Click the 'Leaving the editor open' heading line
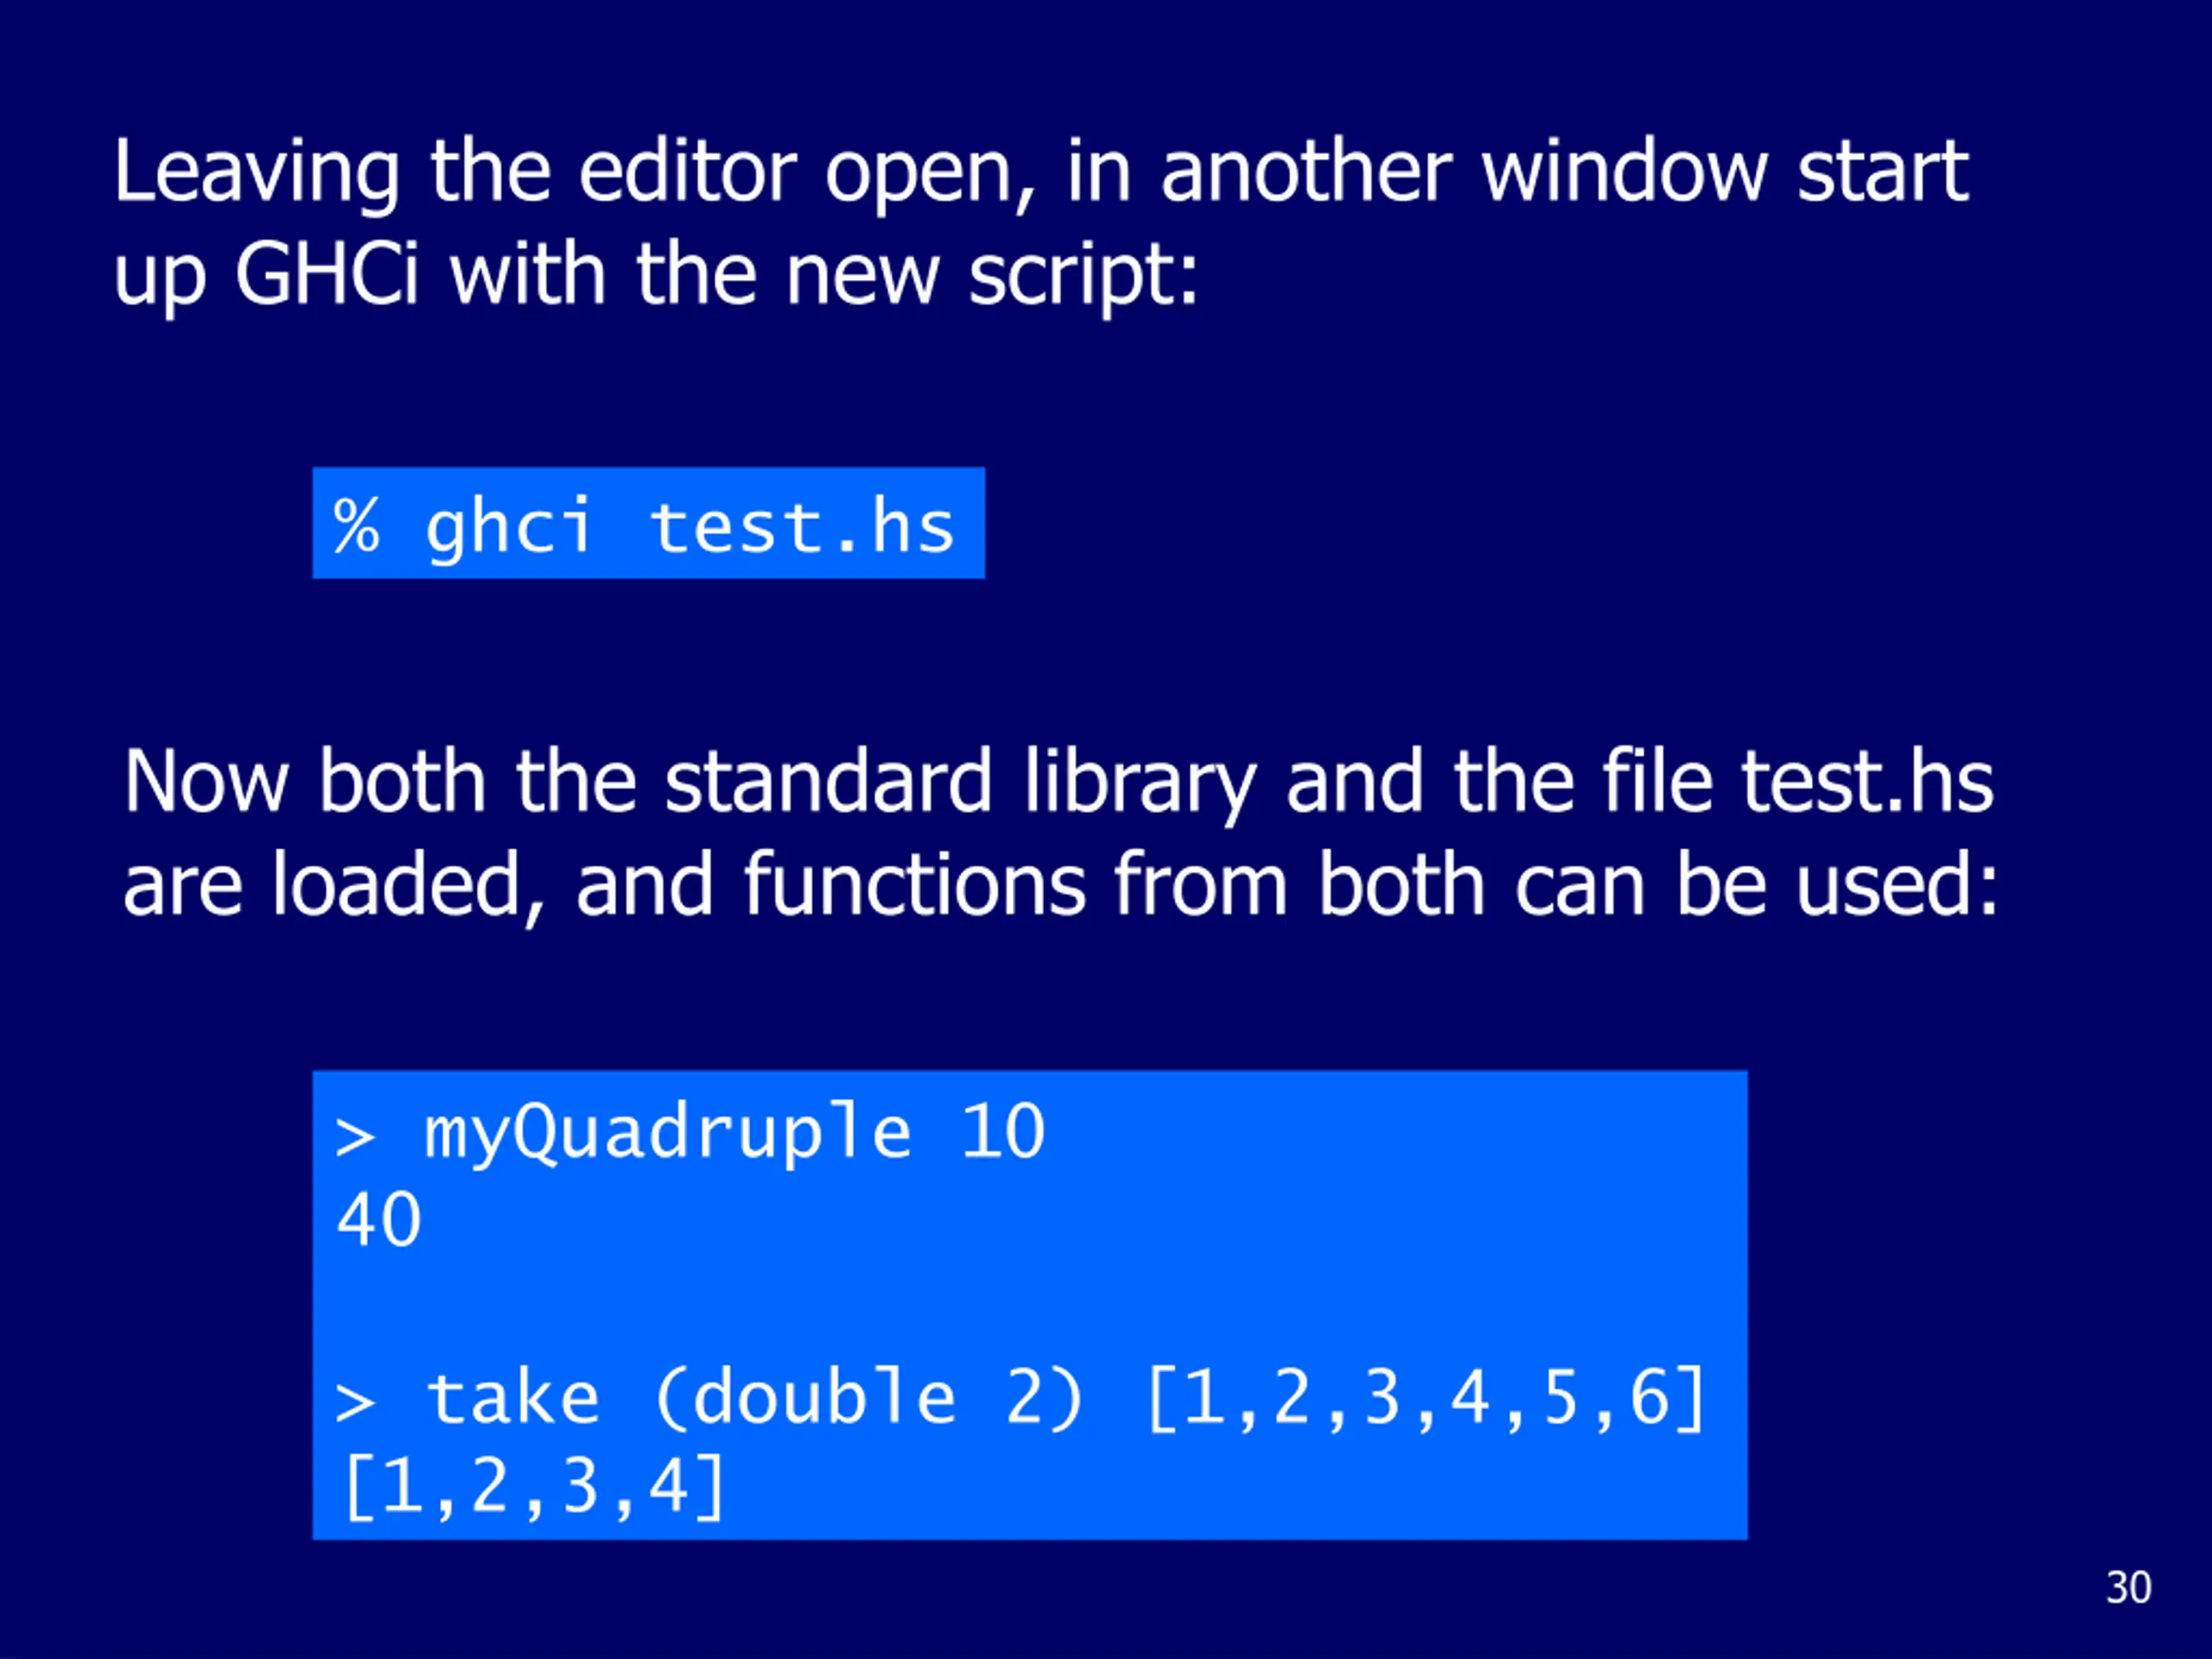The width and height of the screenshot is (2212, 1659). click(1041, 173)
